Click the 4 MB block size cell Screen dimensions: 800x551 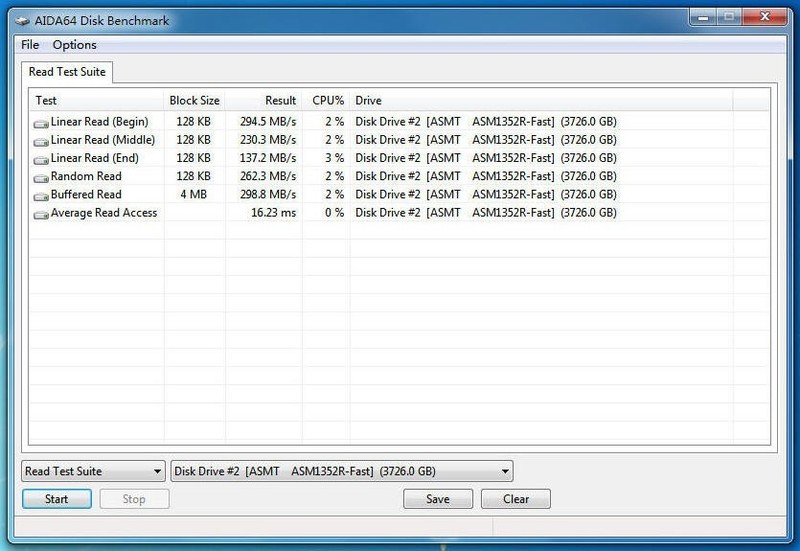(x=193, y=194)
